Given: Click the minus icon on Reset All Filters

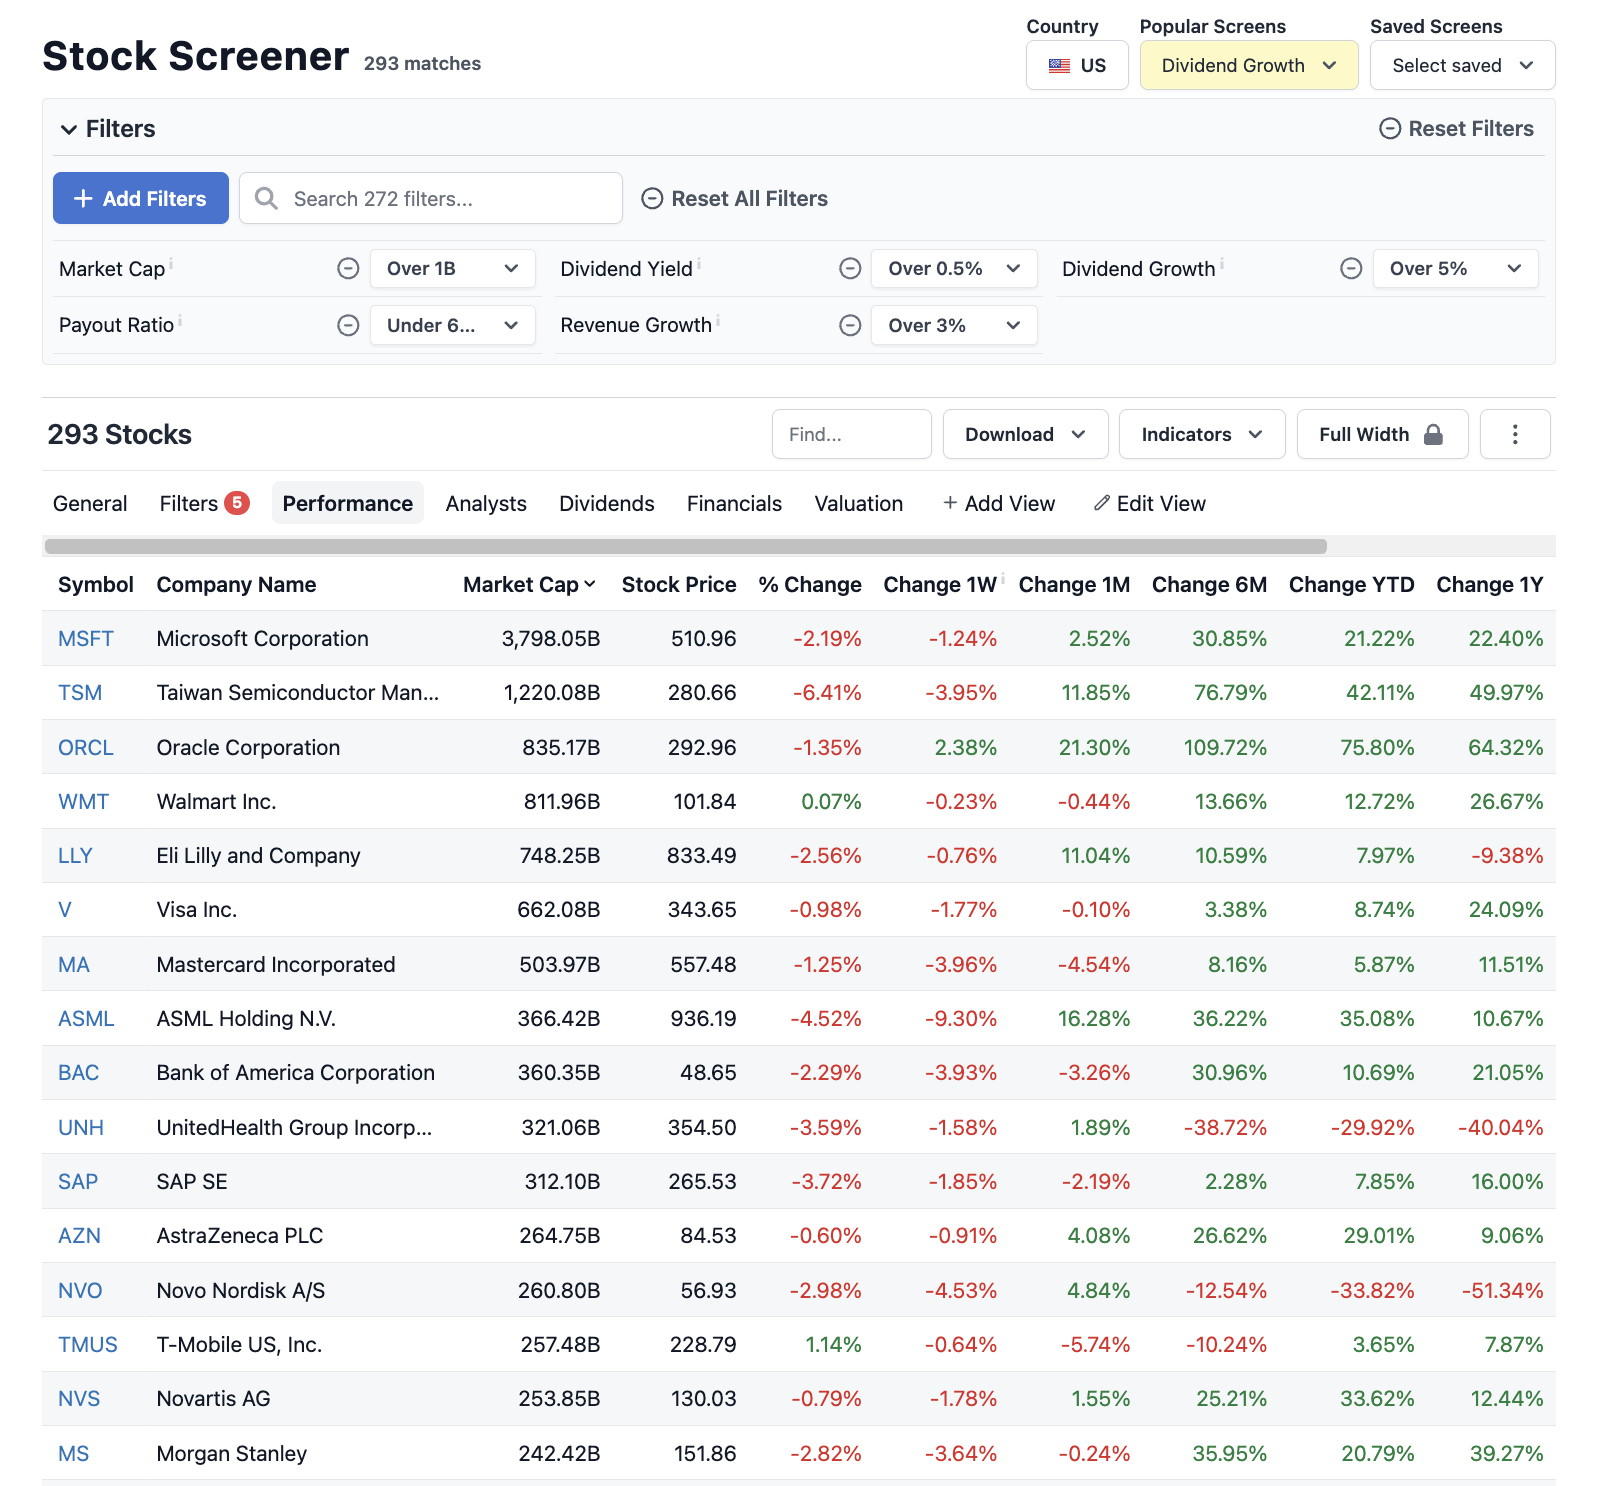Looking at the screenshot, I should (652, 198).
